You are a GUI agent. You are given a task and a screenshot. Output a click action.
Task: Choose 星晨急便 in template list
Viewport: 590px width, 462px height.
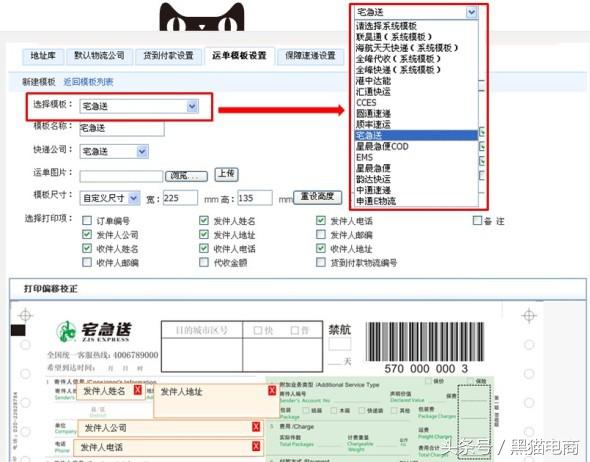pos(417,168)
